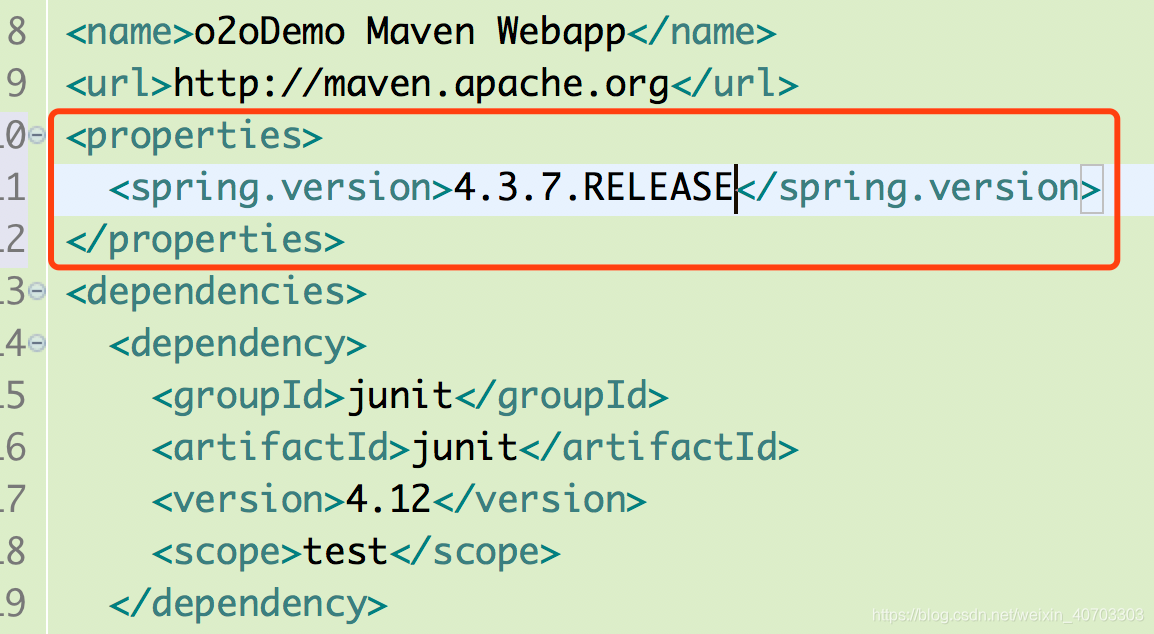Click the opening <scope> tag

[x=227, y=554]
